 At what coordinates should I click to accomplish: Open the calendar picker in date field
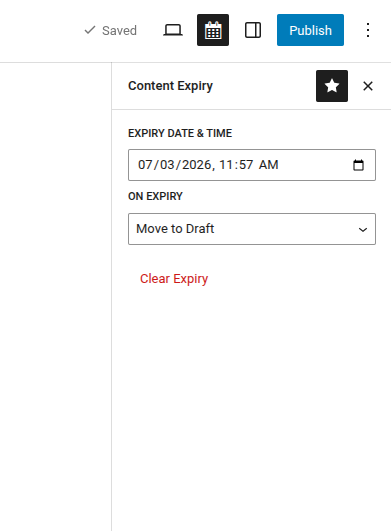click(x=359, y=165)
